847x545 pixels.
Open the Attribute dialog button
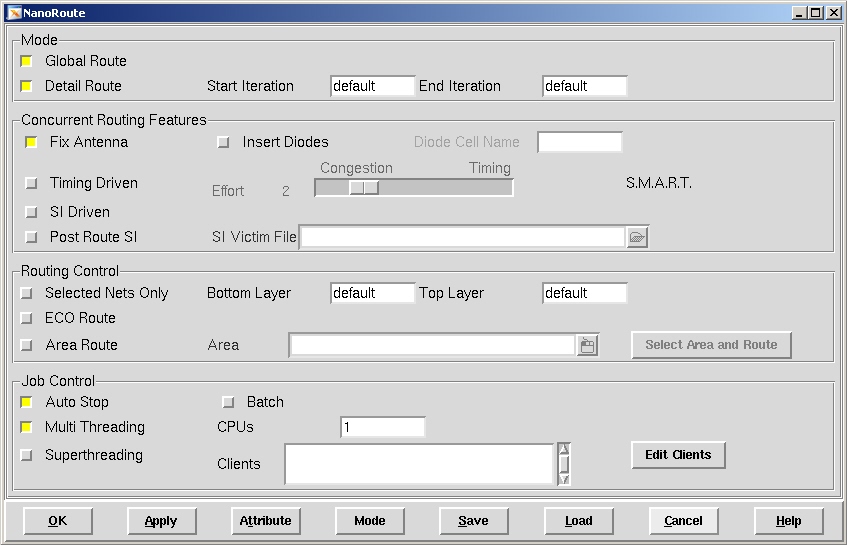pyautogui.click(x=266, y=521)
